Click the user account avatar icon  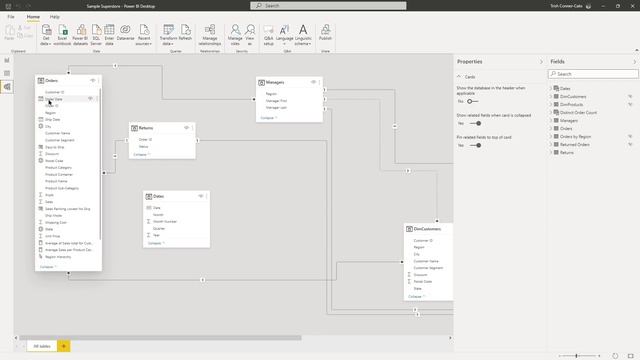pos(588,6)
